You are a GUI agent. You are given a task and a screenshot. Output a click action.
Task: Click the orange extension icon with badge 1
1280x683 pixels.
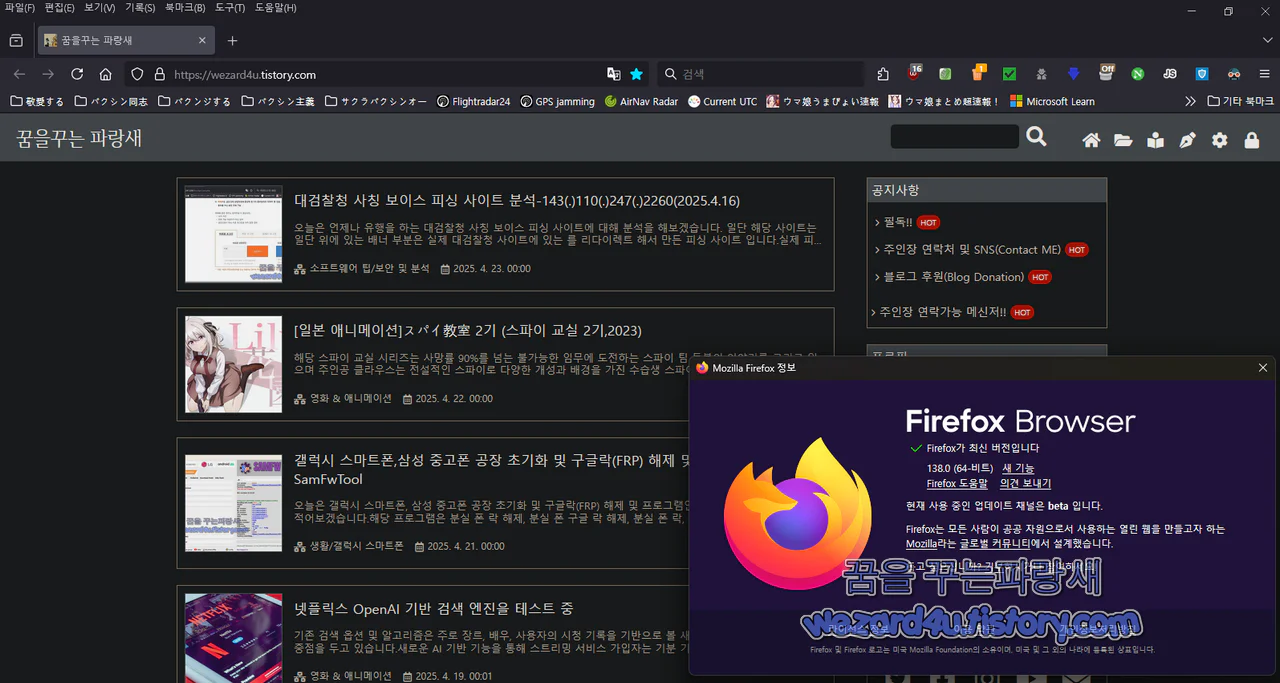pos(978,73)
